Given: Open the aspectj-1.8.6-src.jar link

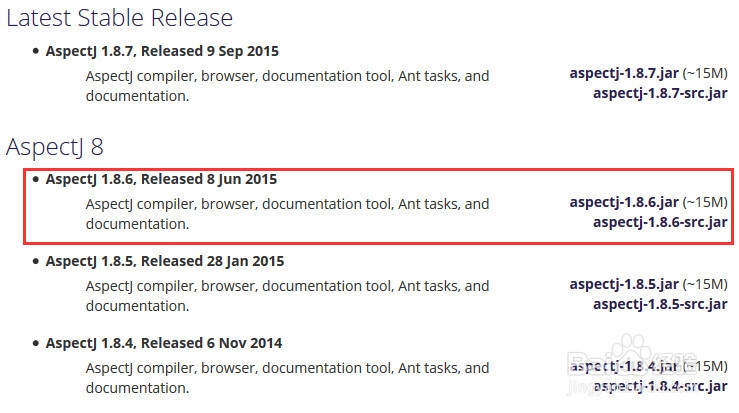Looking at the screenshot, I should tap(660, 222).
